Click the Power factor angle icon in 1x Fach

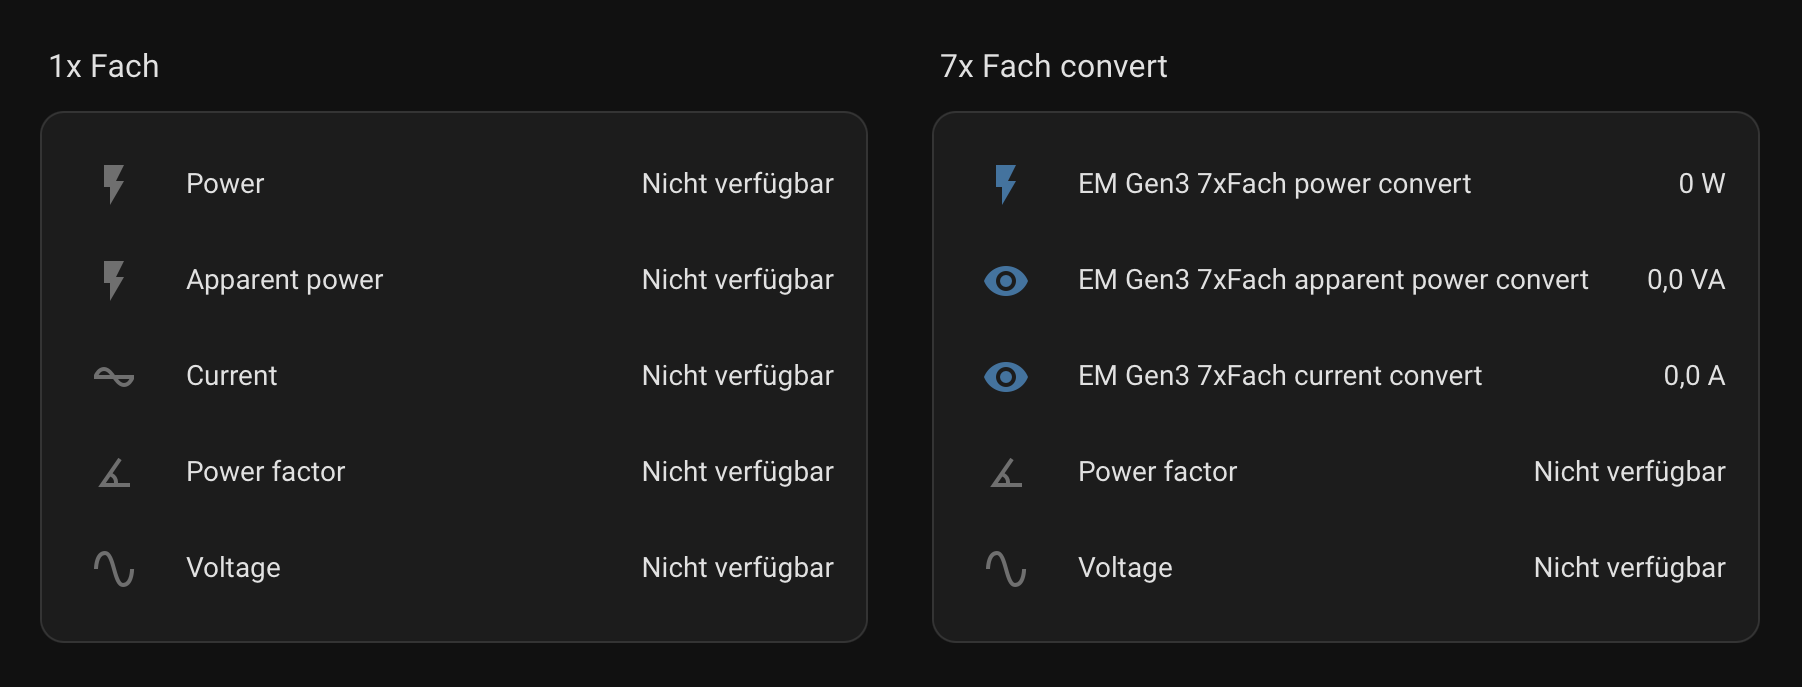point(114,472)
